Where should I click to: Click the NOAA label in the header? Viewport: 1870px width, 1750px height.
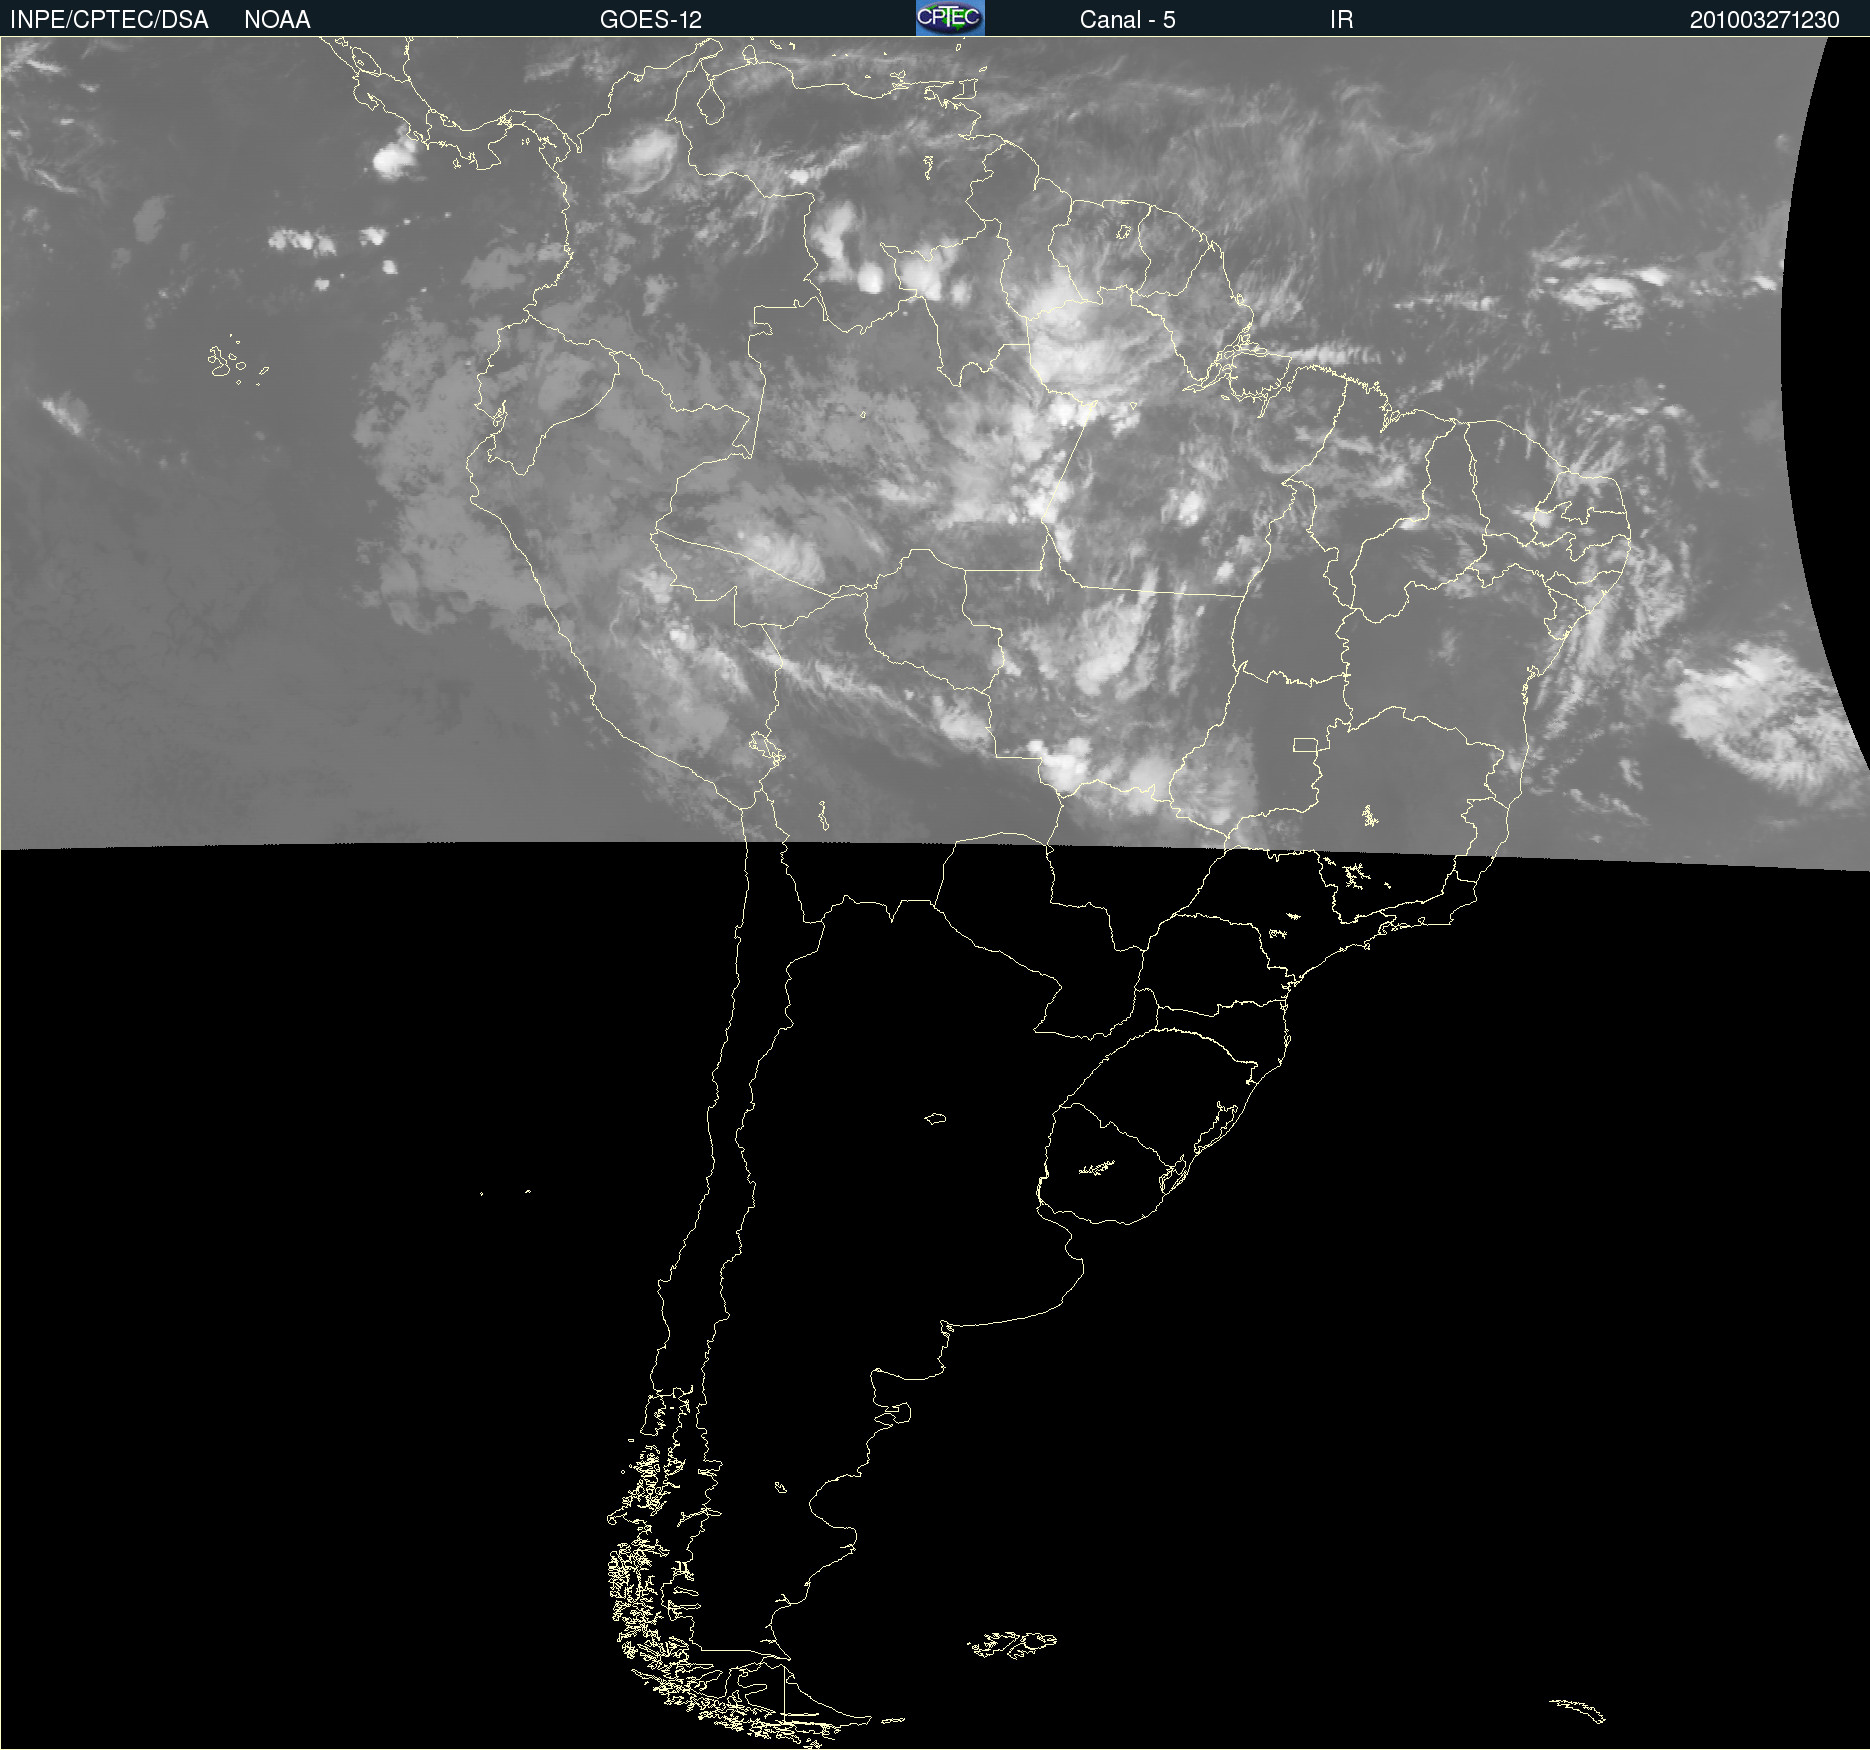click(x=277, y=20)
